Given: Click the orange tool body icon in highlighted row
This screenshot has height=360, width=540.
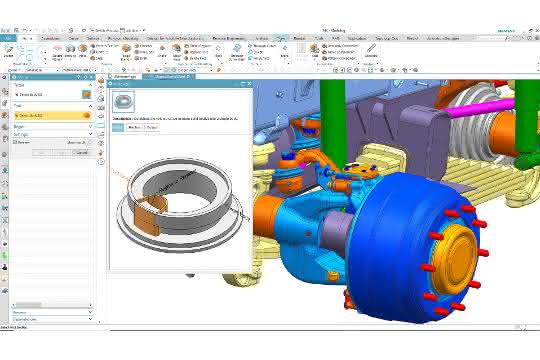Looking at the screenshot, I should (x=87, y=116).
